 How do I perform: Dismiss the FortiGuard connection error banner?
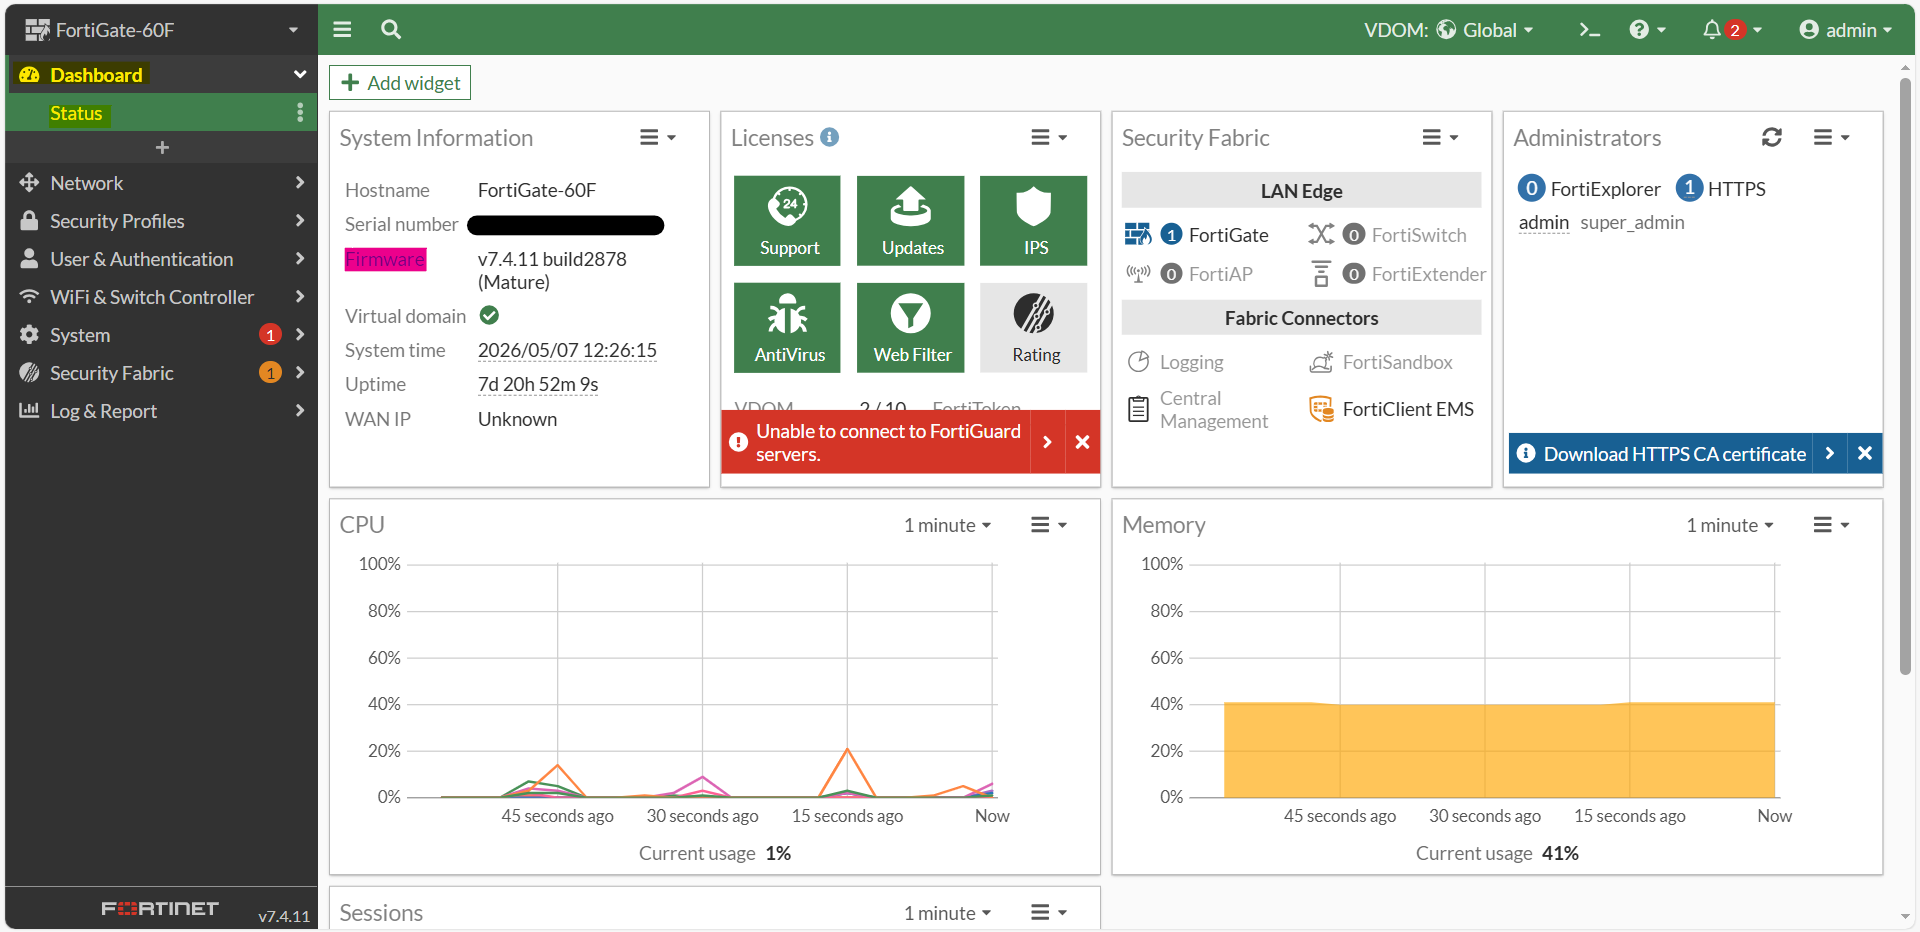point(1082,442)
